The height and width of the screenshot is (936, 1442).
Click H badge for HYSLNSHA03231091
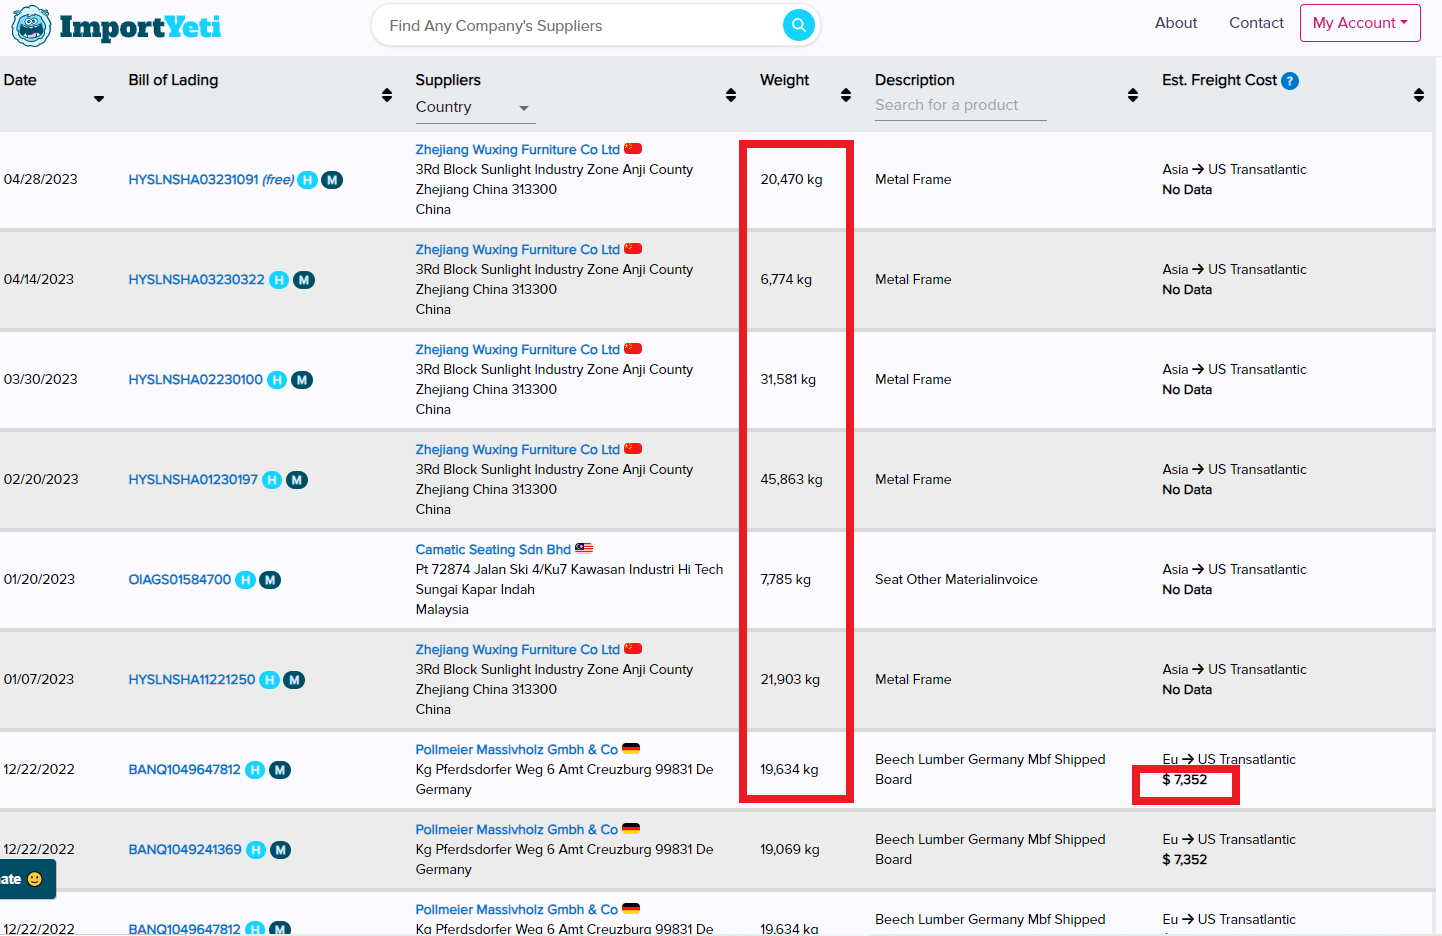point(308,180)
